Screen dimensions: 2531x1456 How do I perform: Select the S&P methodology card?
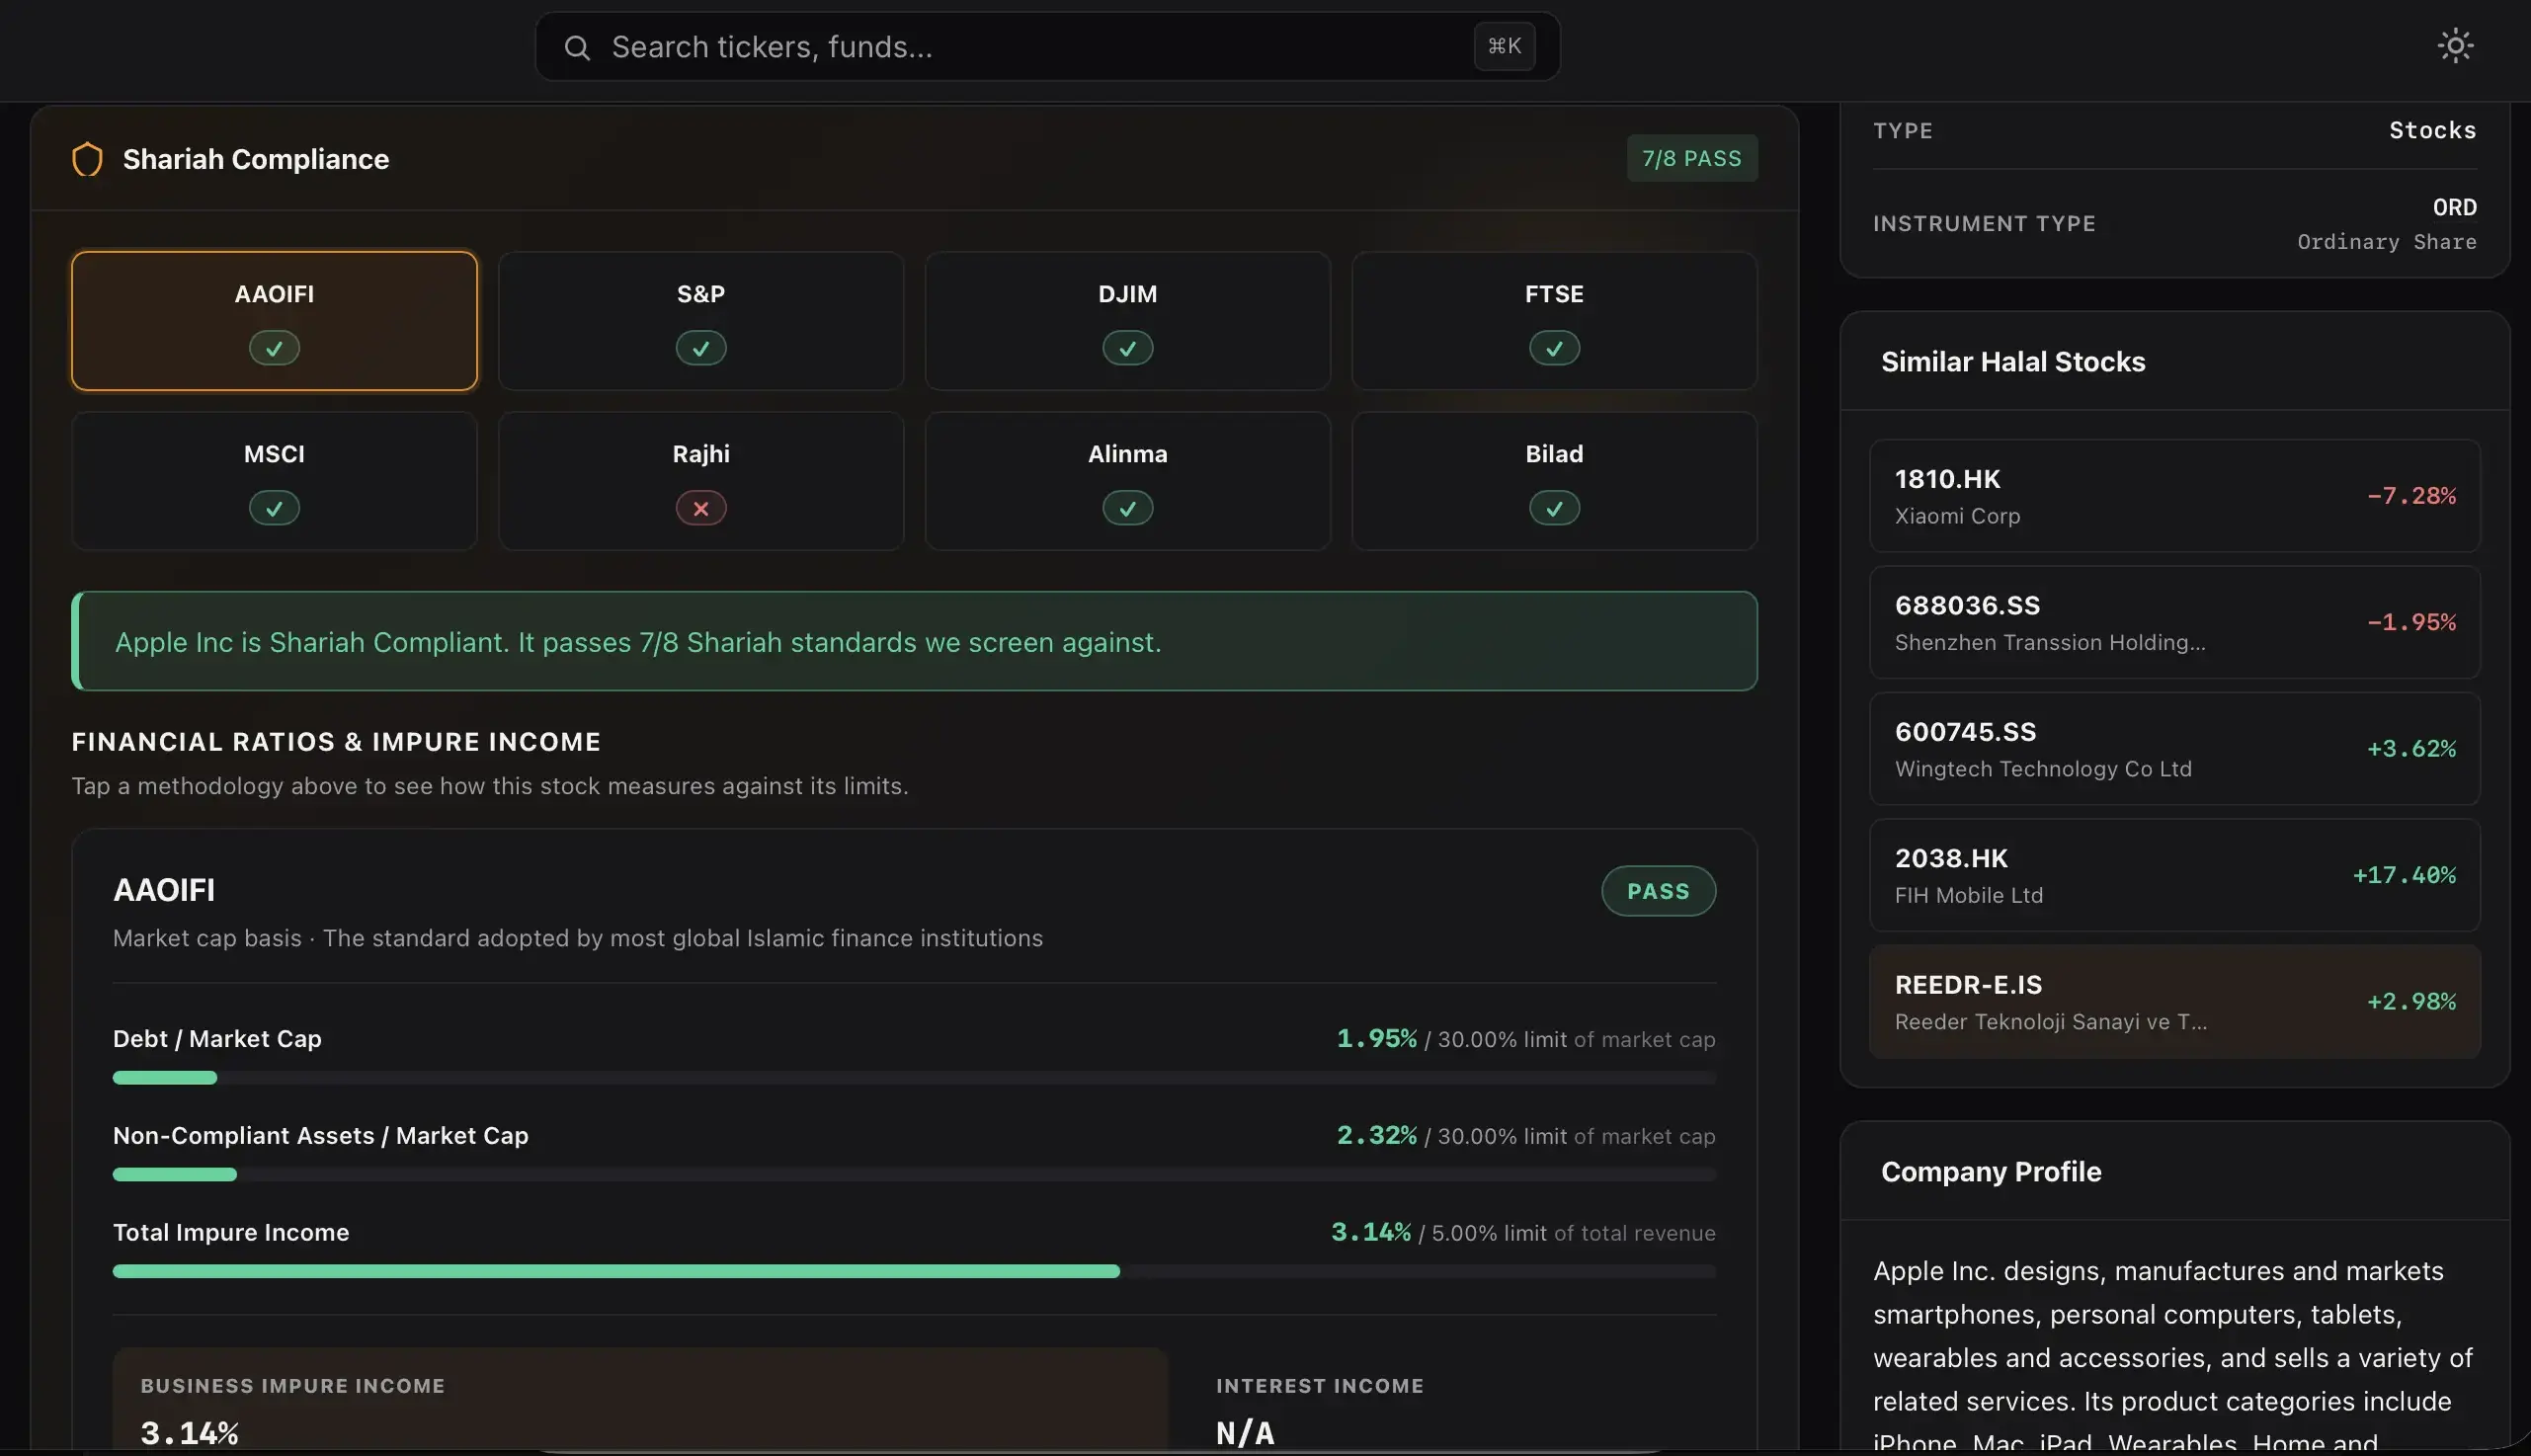[701, 321]
